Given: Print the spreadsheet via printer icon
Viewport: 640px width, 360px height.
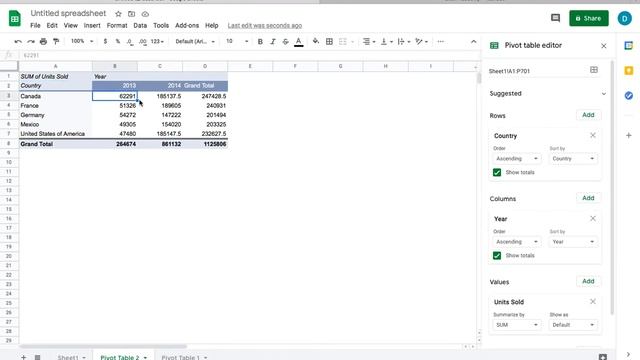Looking at the screenshot, I should point(43,42).
